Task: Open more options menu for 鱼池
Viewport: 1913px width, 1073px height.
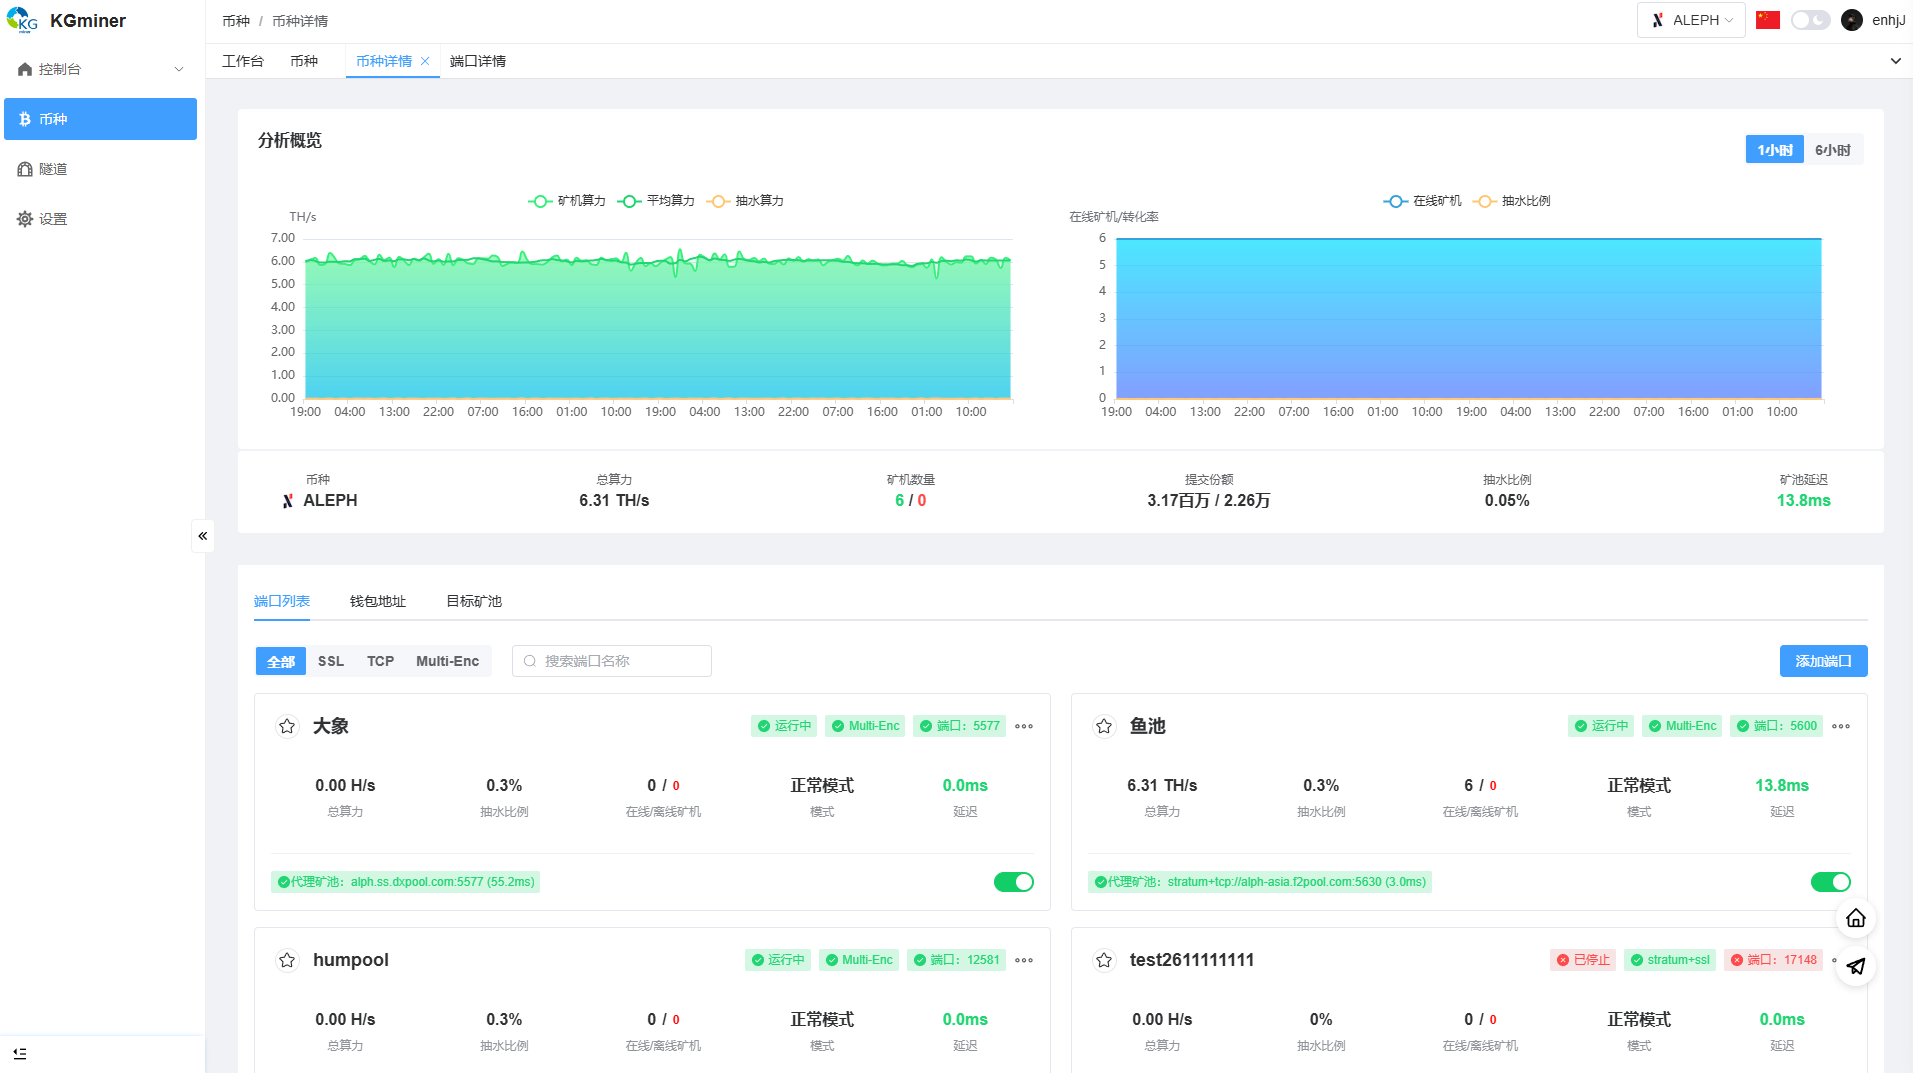Action: pos(1841,726)
